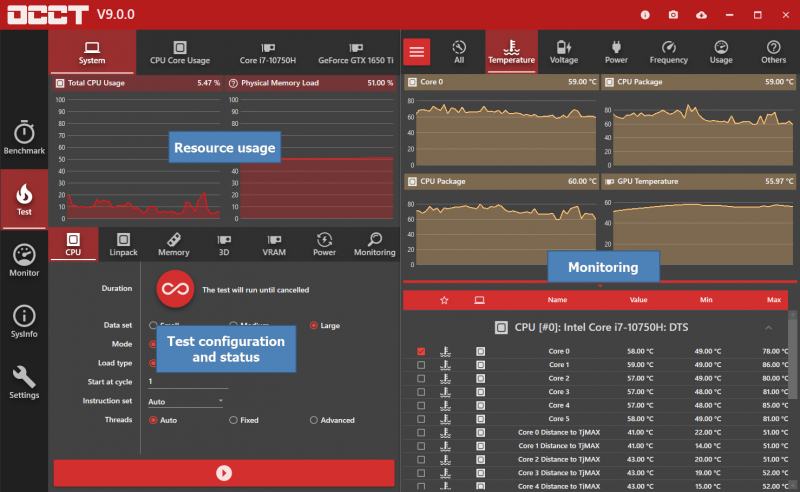The height and width of the screenshot is (492, 800).
Task: Click the favorites star column header
Action: click(444, 300)
